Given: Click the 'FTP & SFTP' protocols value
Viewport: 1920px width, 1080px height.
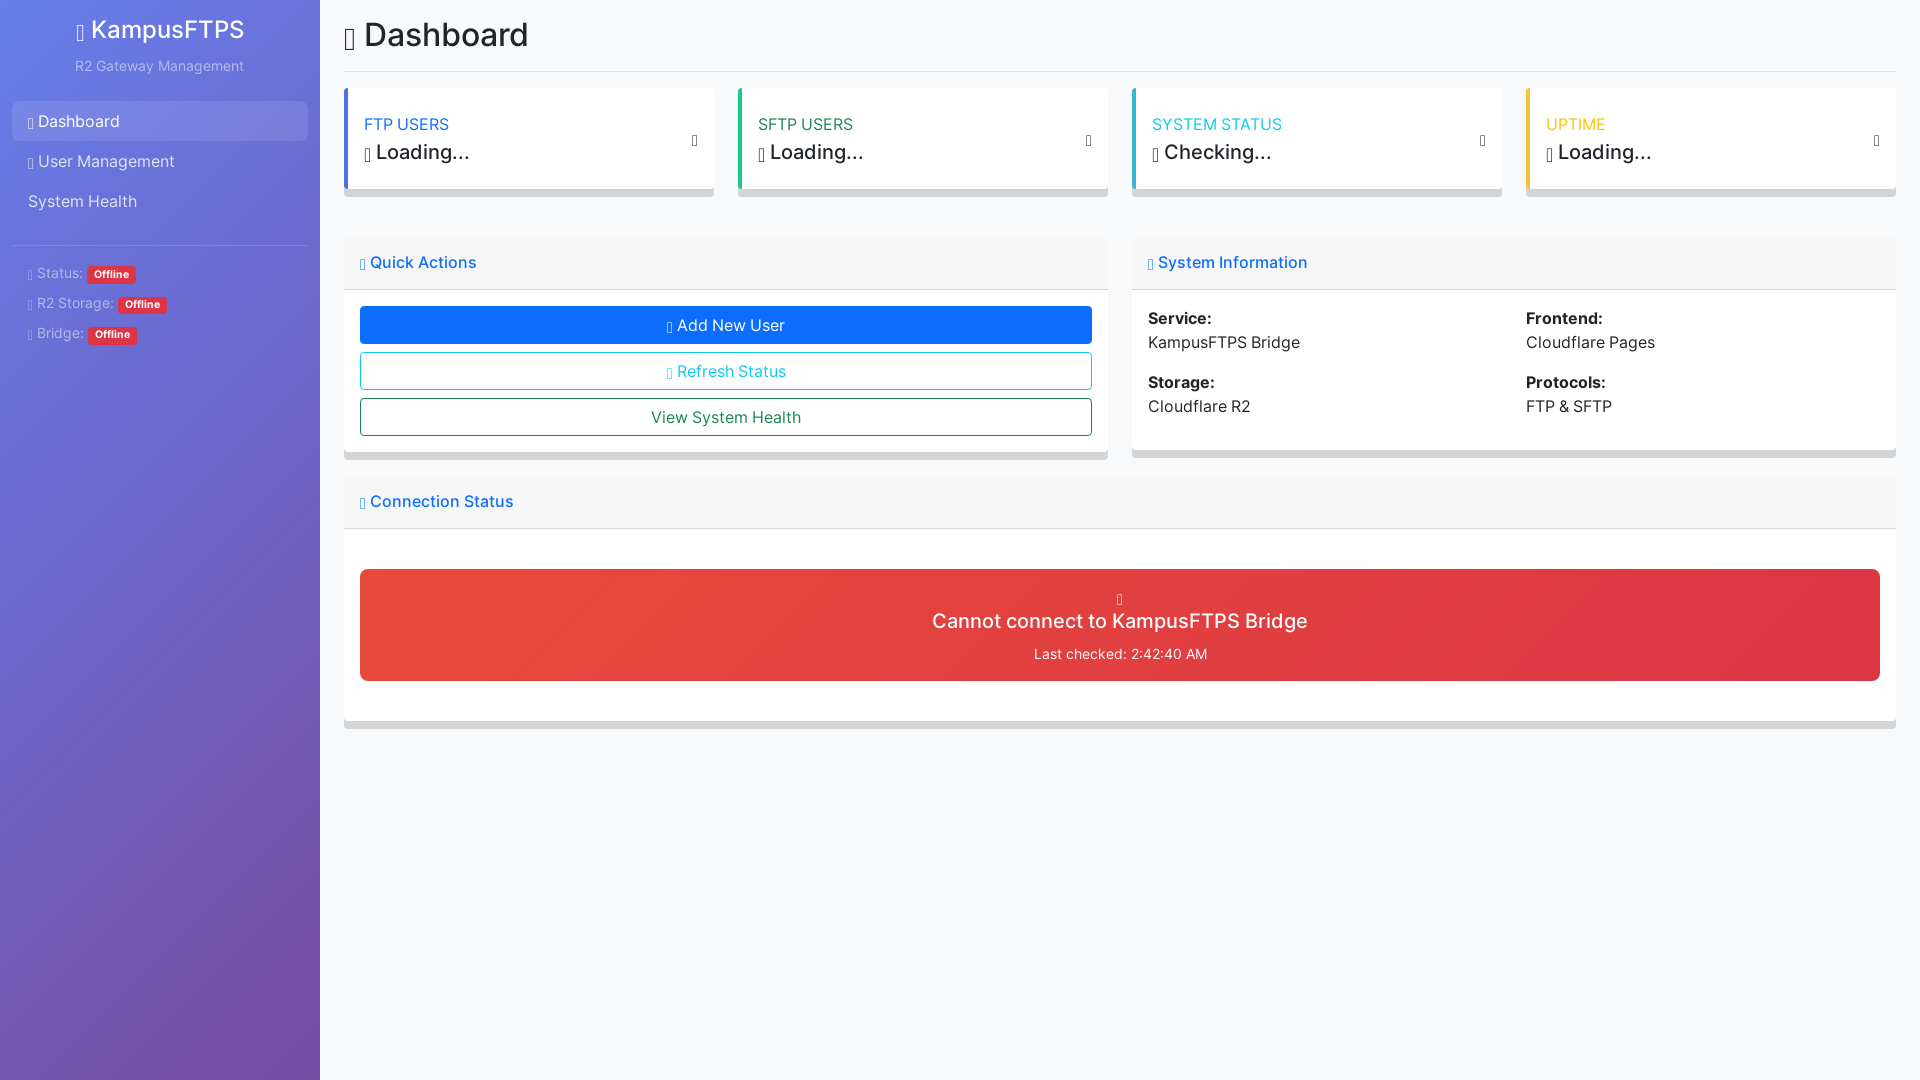Looking at the screenshot, I should tap(1569, 406).
